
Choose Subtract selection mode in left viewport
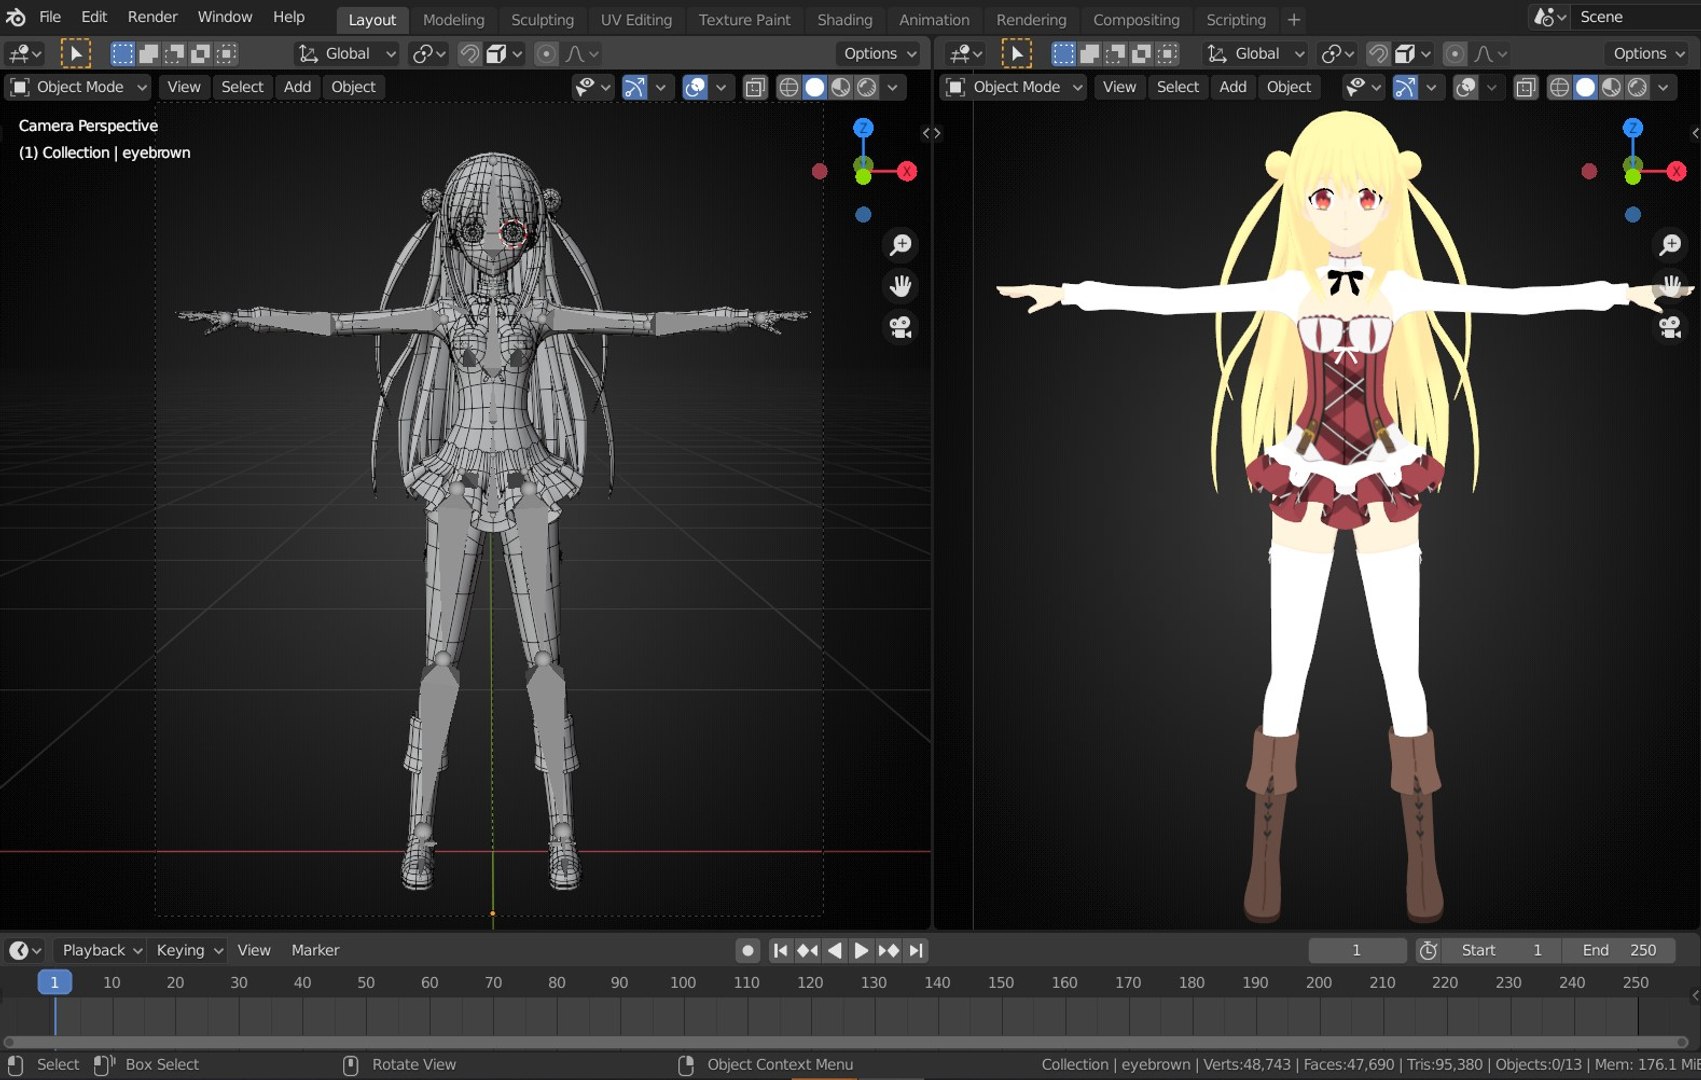[174, 53]
